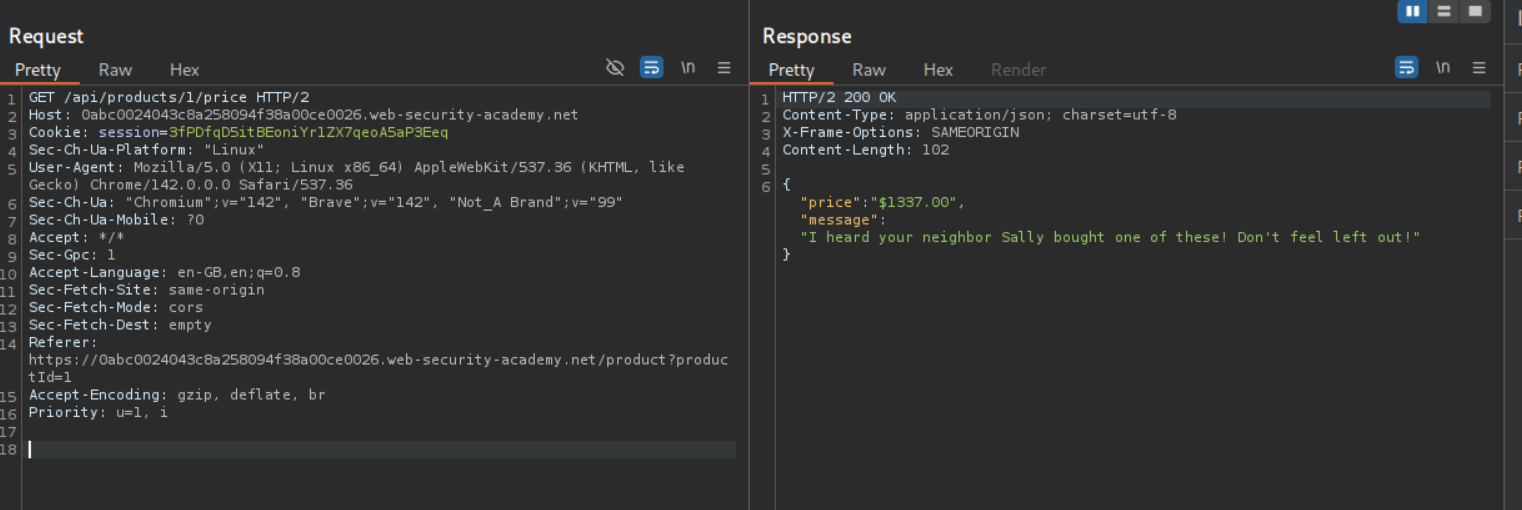Show non-printable characters in Request editor
The height and width of the screenshot is (510, 1522).
688,68
